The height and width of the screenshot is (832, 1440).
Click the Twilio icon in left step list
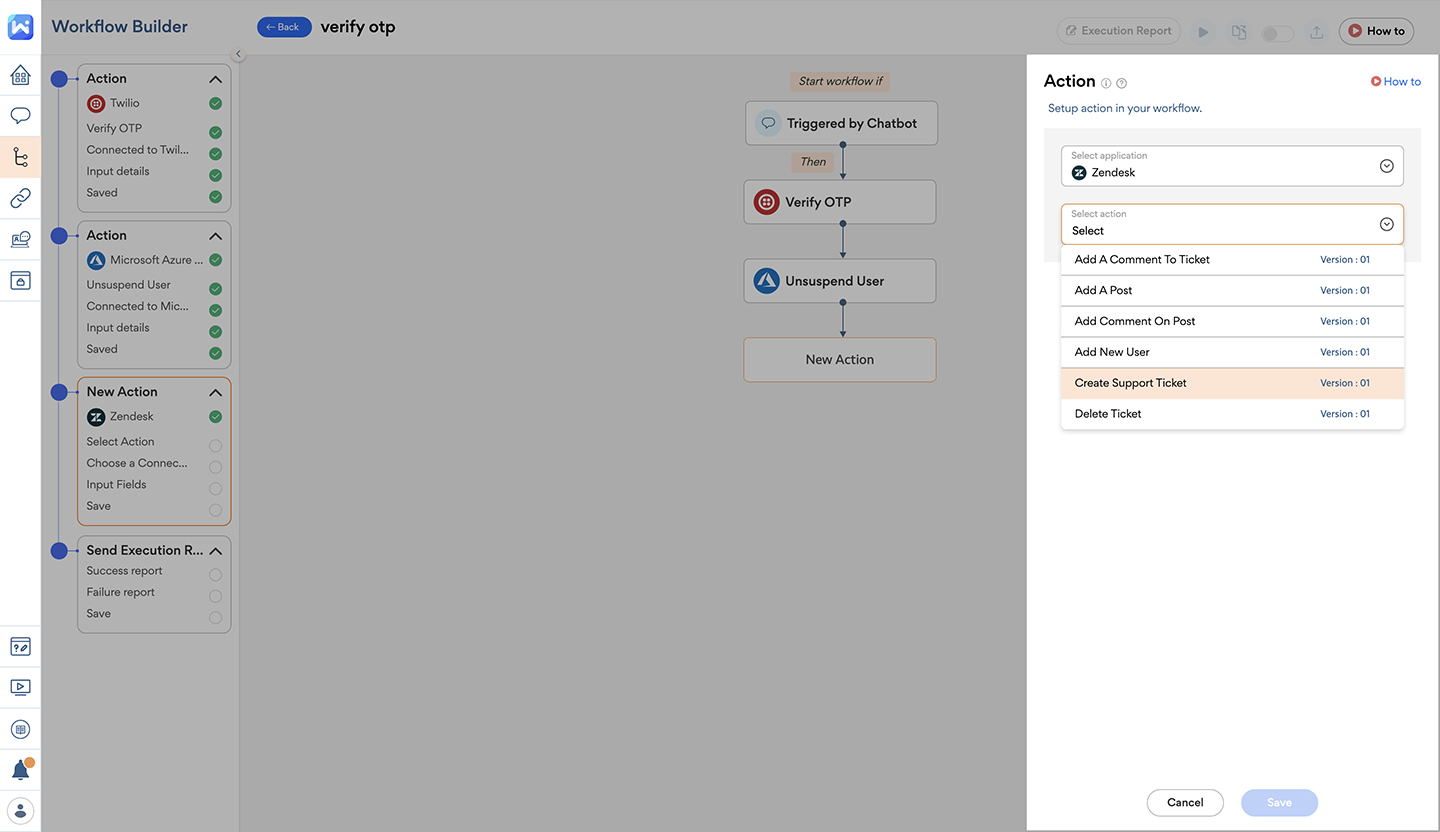point(96,103)
